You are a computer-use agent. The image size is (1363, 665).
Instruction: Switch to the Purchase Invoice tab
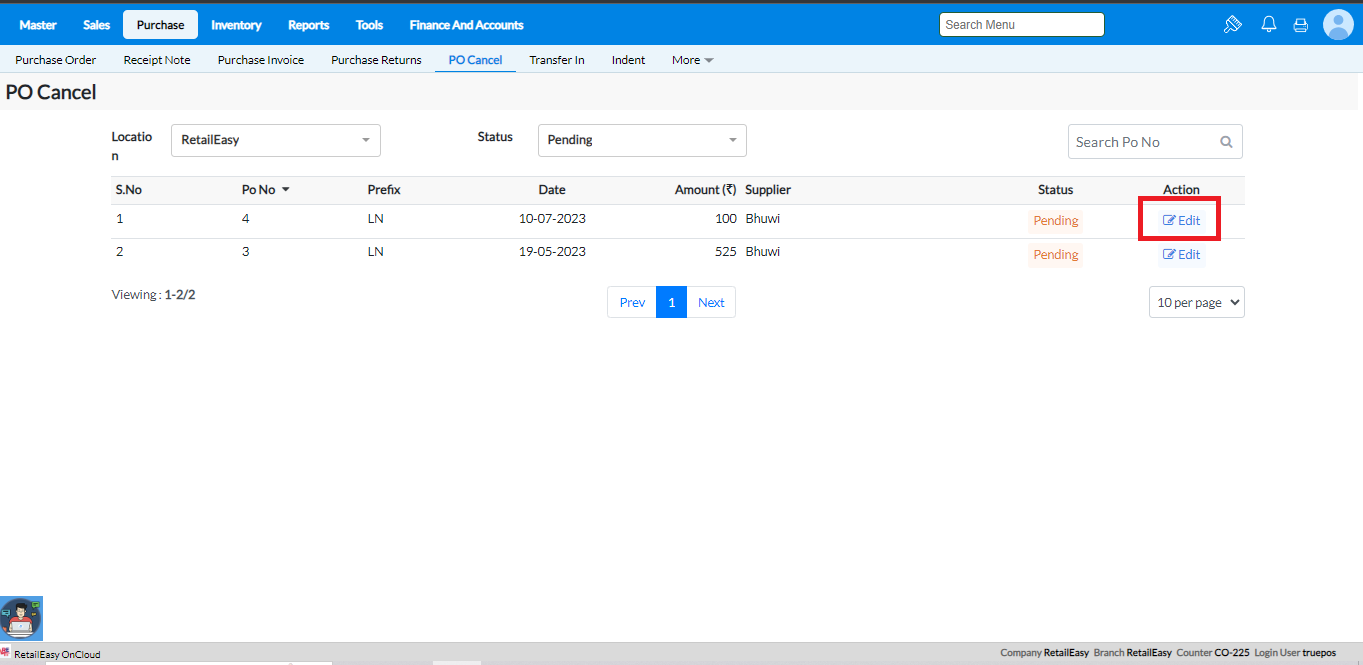(x=261, y=60)
